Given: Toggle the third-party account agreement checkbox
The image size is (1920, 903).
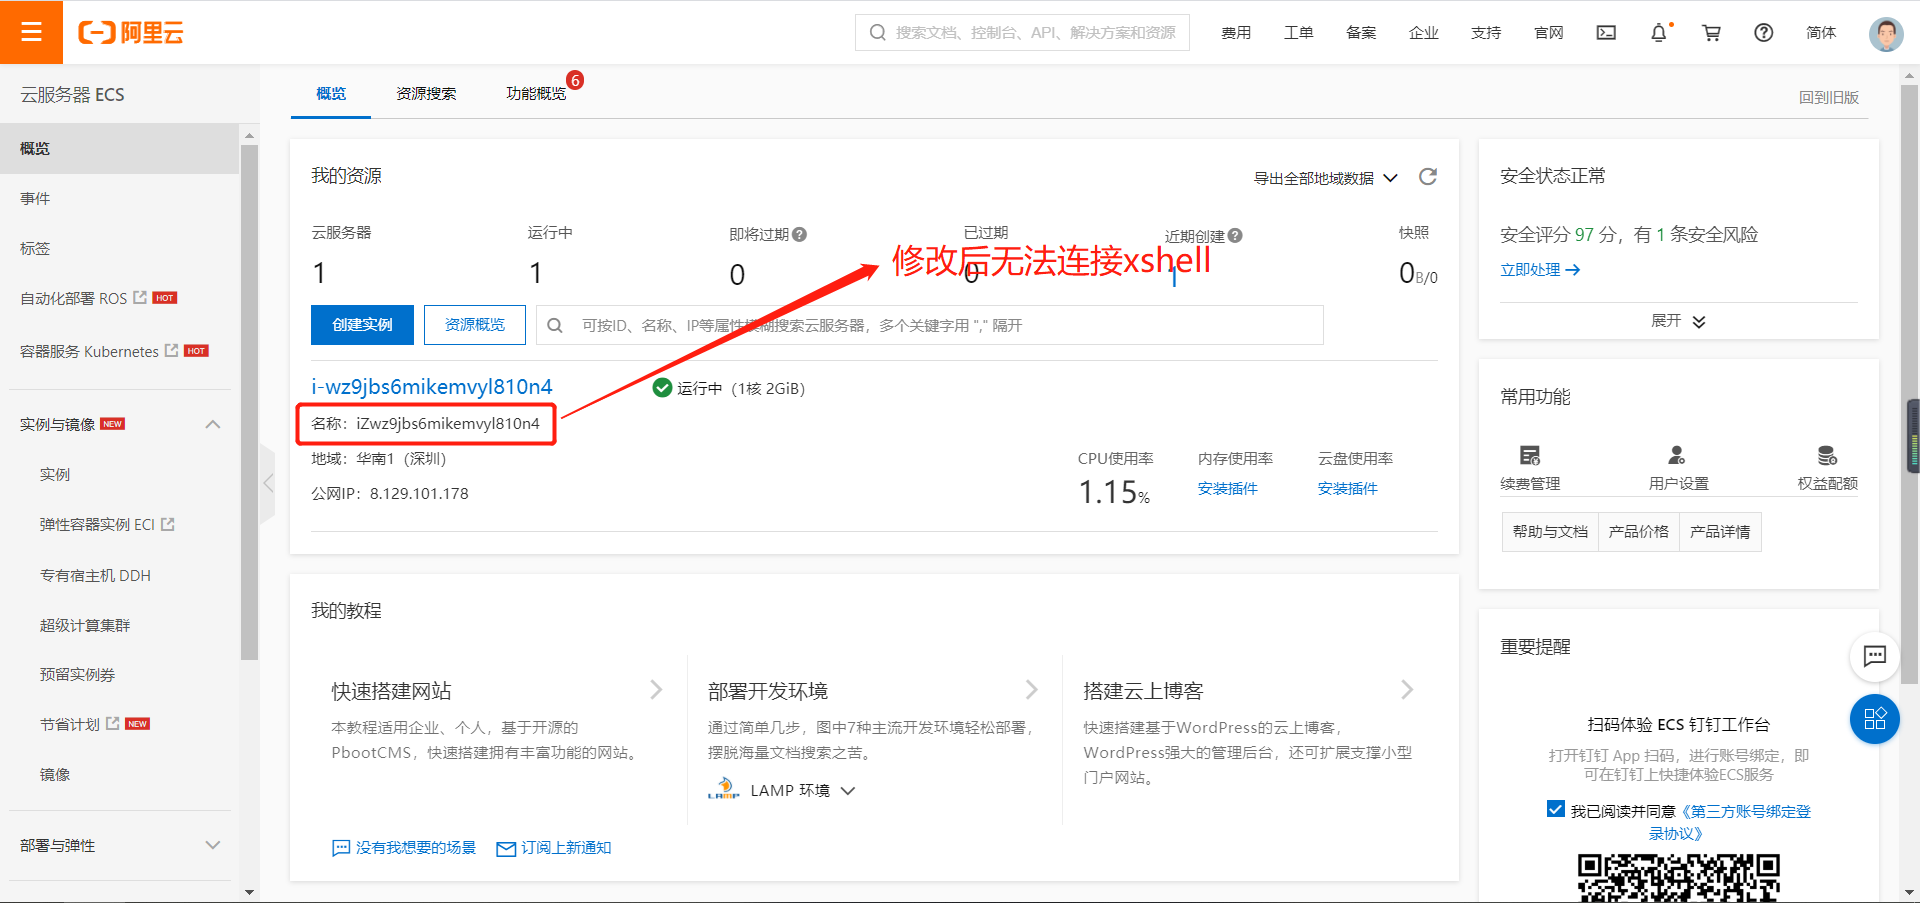Looking at the screenshot, I should (1555, 809).
